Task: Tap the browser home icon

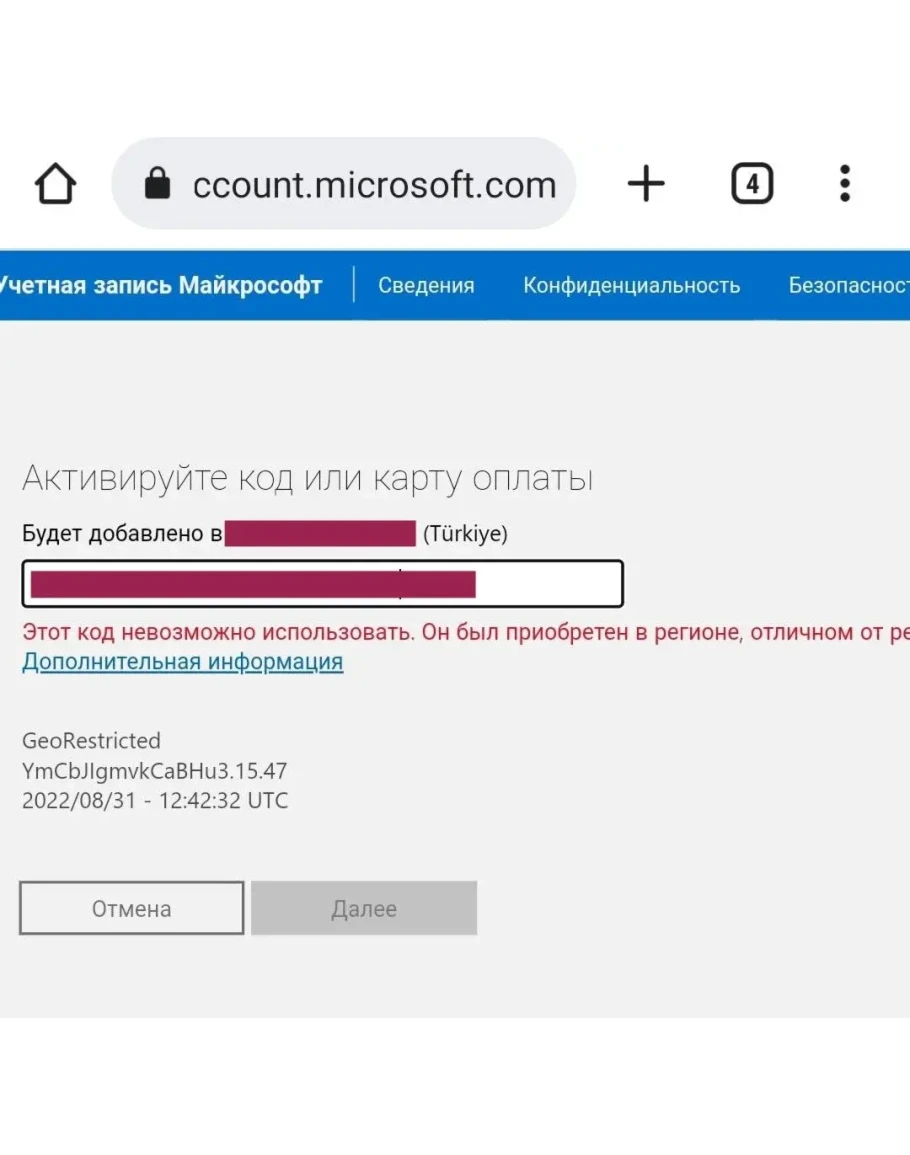Action: coord(55,184)
